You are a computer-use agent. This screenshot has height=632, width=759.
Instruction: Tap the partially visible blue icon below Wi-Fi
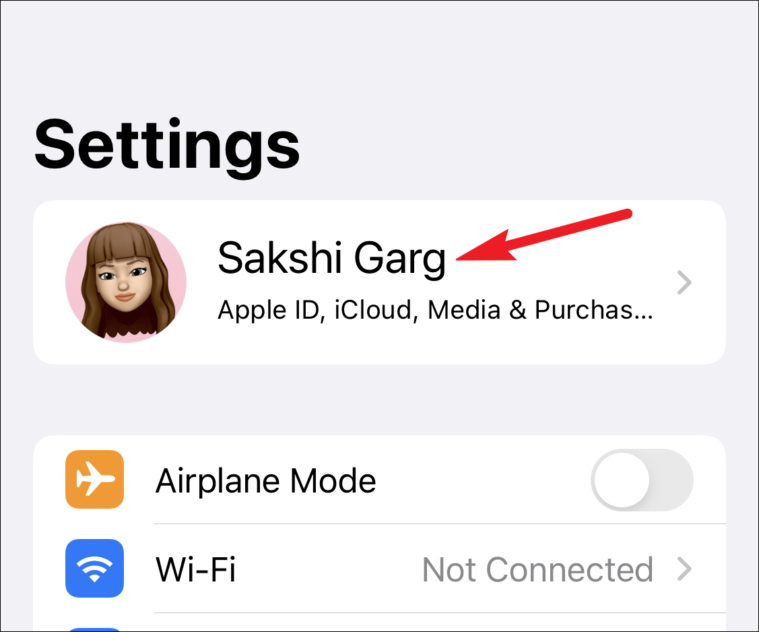(x=94, y=630)
